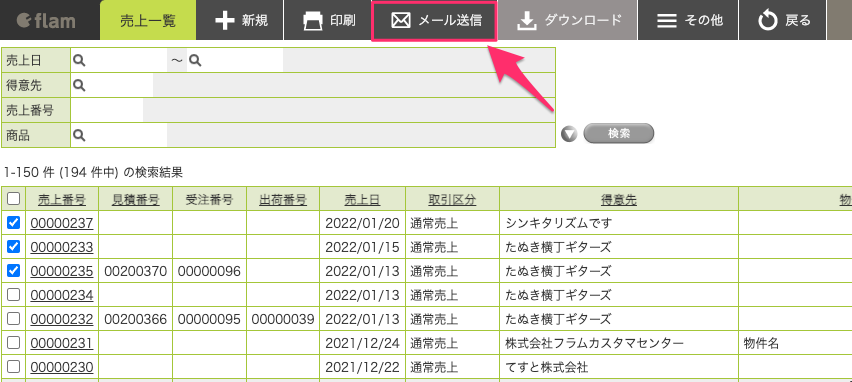The image size is (852, 382).
Task: Click the 得意先 search magnifier
Action: pos(79,85)
